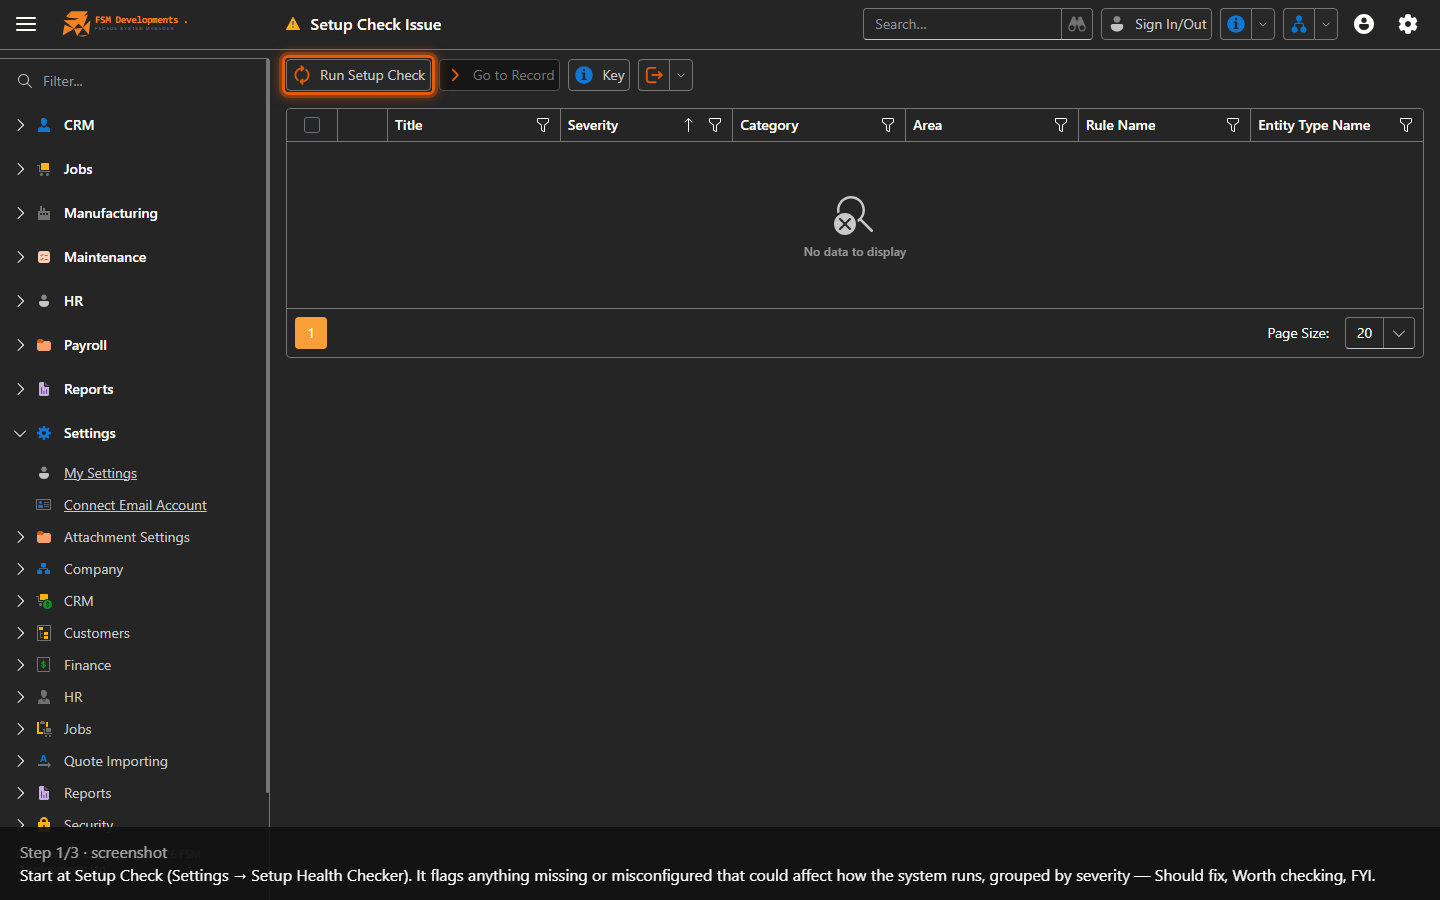The width and height of the screenshot is (1440, 900).
Task: Expand Attachment Settings submenu
Action: (x=20, y=537)
